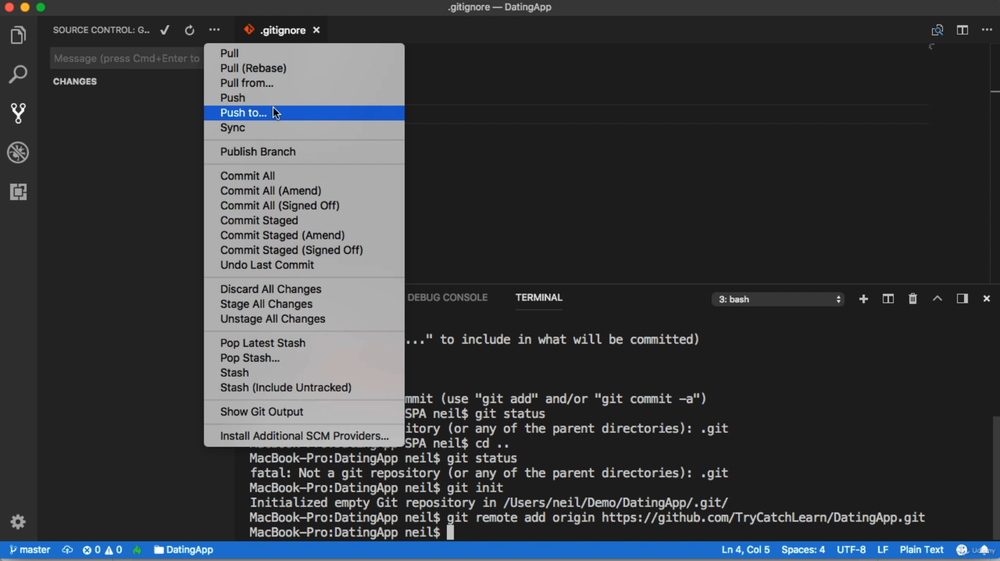Viewport: 1000px width, 561px height.
Task: Select Commit All (Signed Off) entry
Action: (304, 205)
